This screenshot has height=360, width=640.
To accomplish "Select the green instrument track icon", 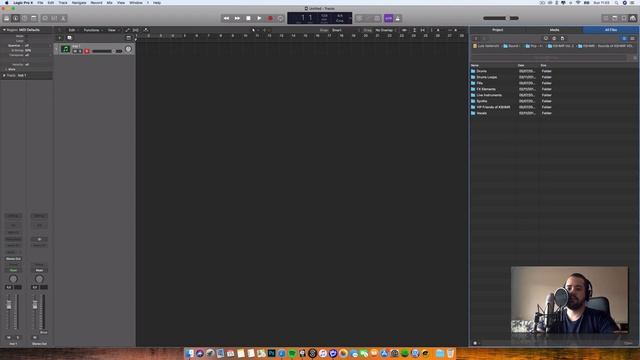I will tap(65, 49).
